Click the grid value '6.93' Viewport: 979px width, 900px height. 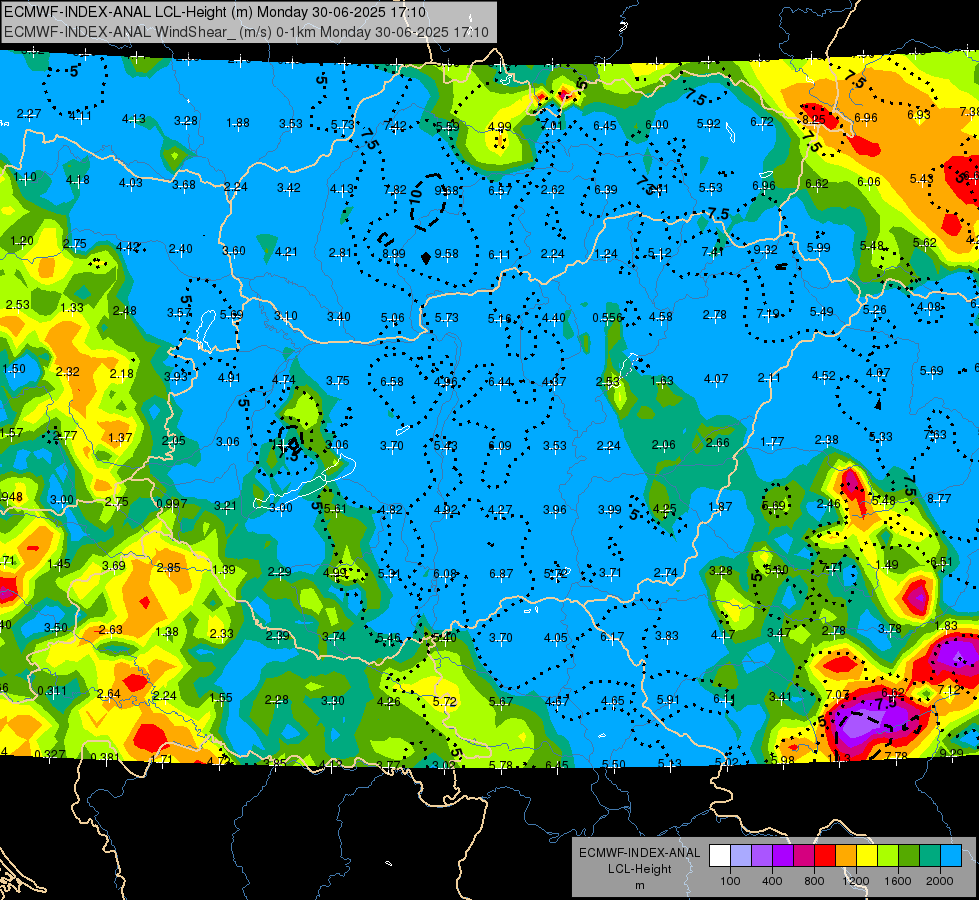[x=918, y=114]
